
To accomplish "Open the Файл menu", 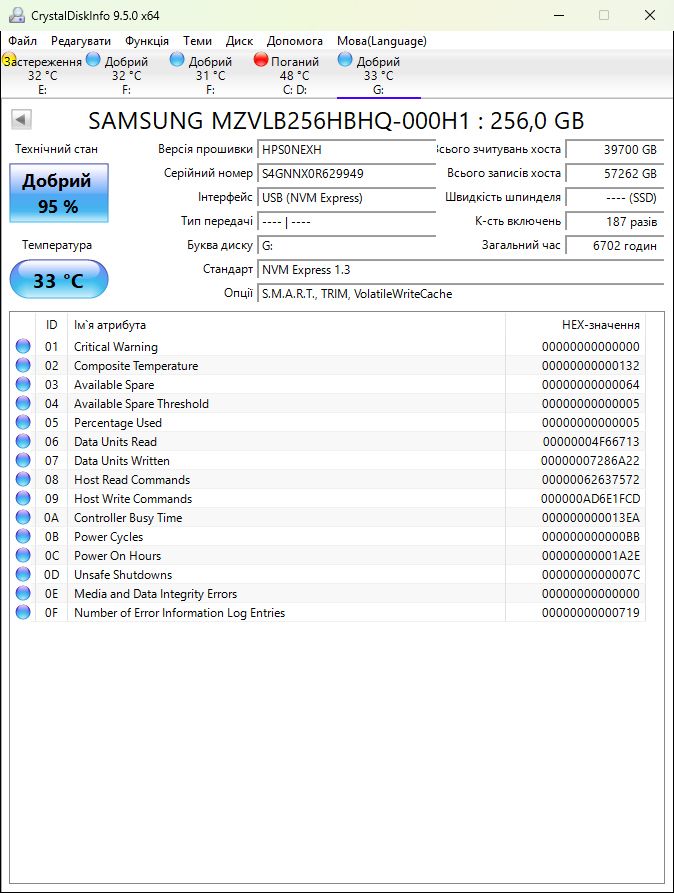I will (x=23, y=41).
